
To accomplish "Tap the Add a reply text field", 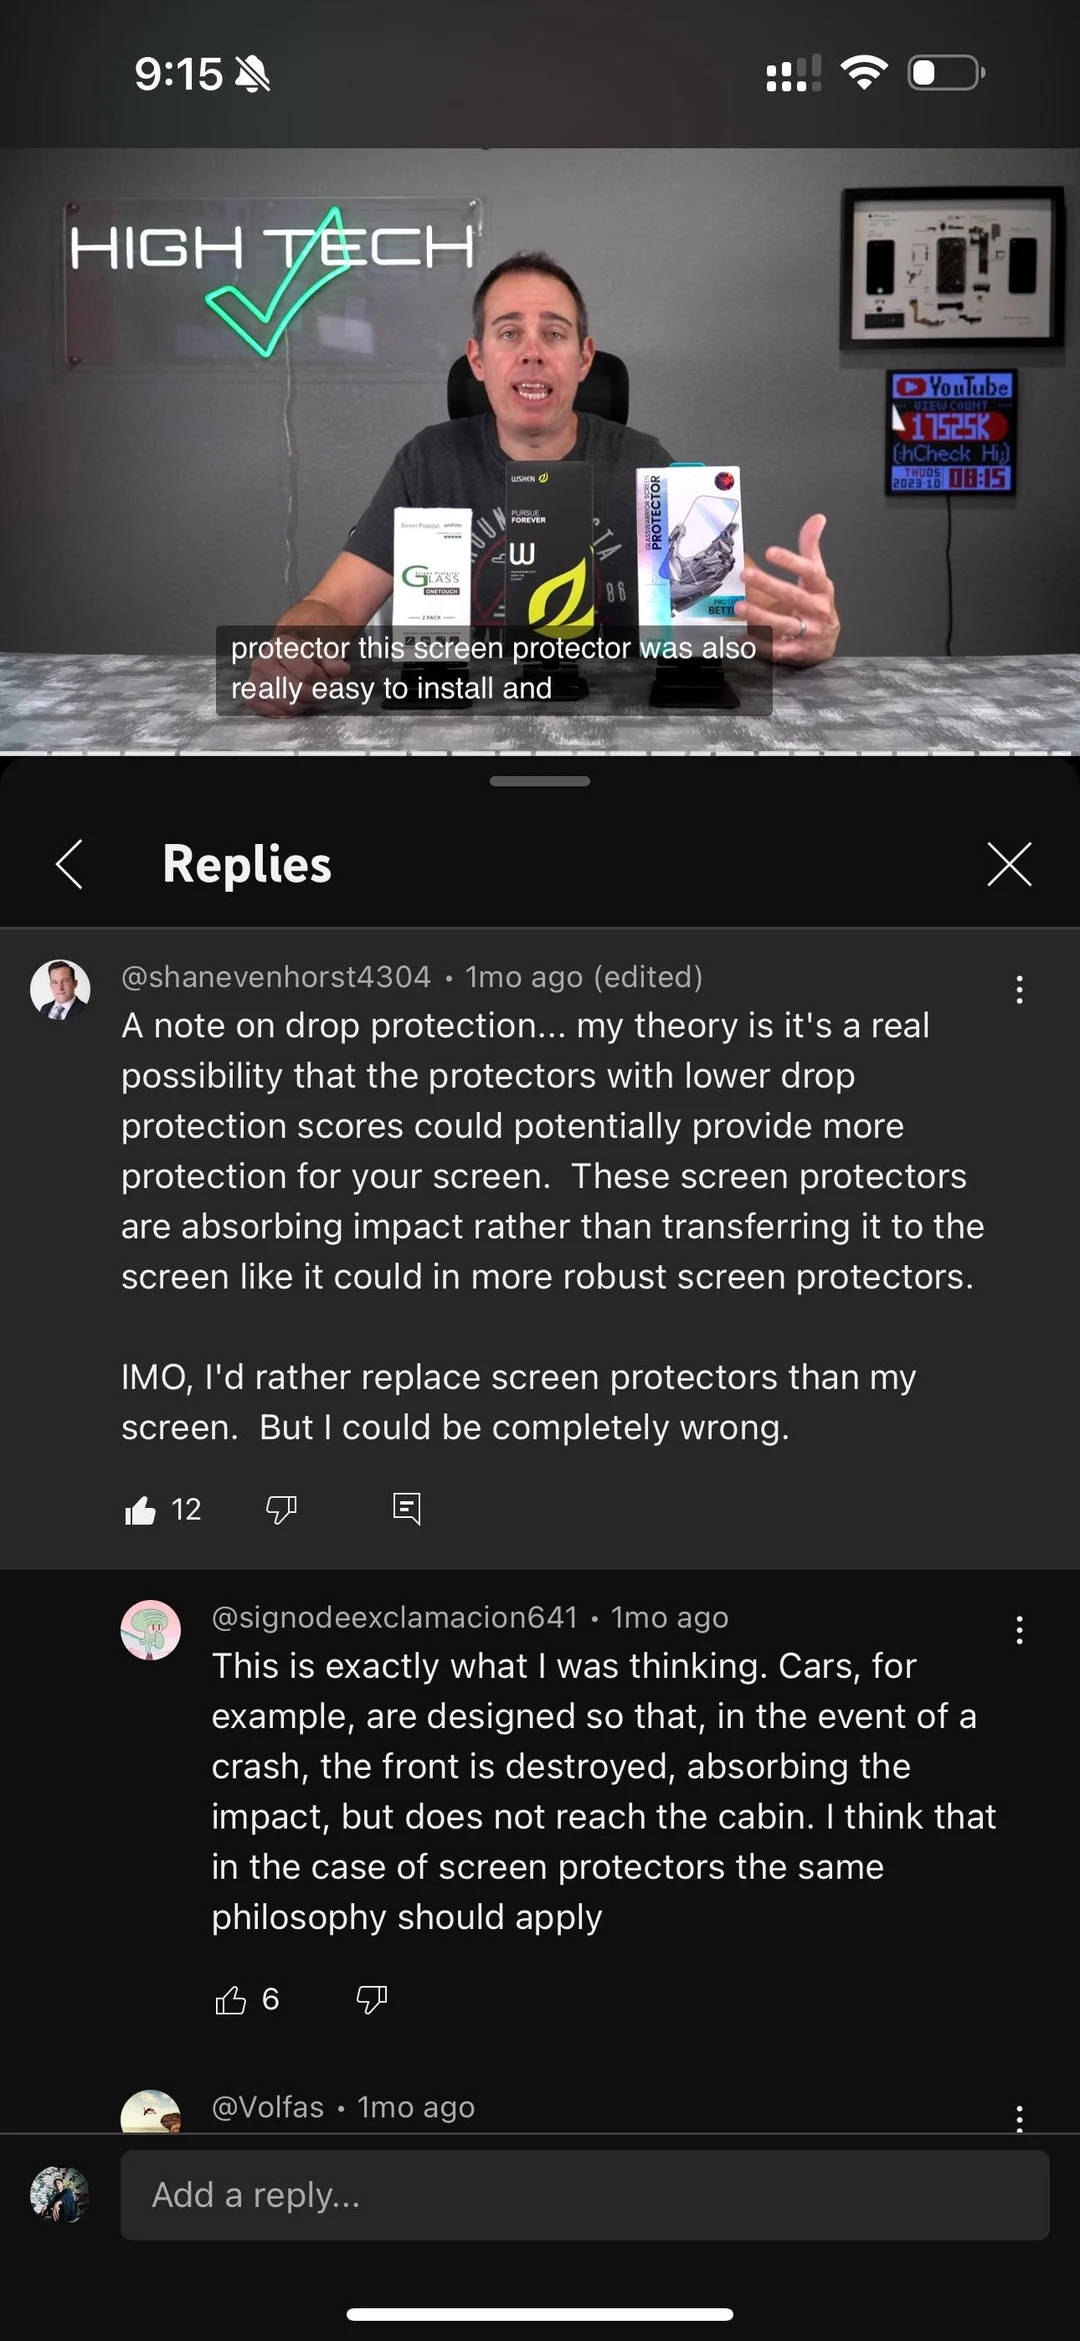I will pos(585,2195).
